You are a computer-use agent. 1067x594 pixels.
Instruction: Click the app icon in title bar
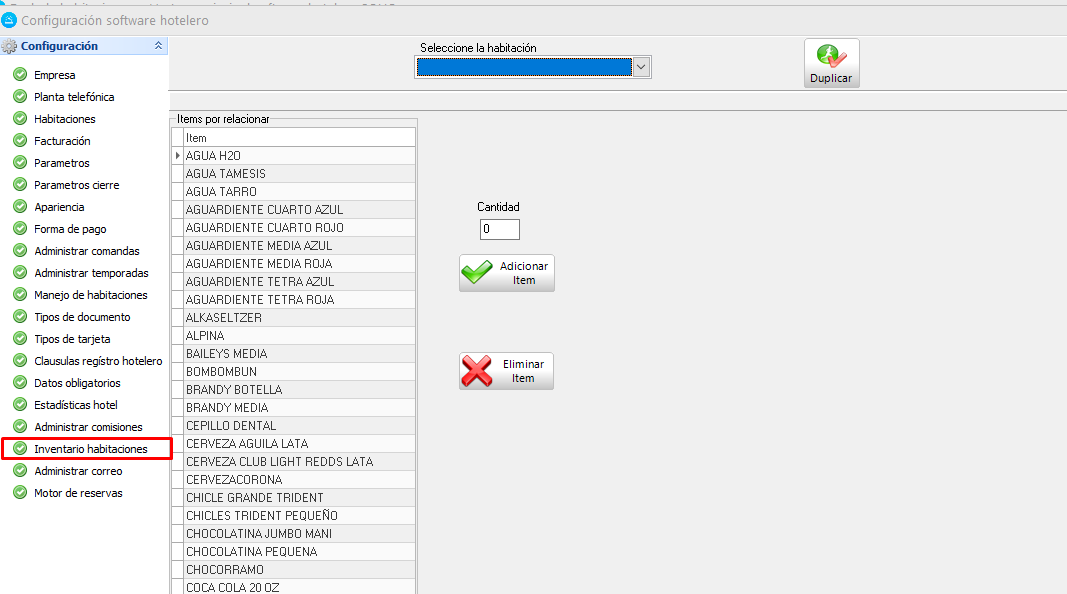9,19
